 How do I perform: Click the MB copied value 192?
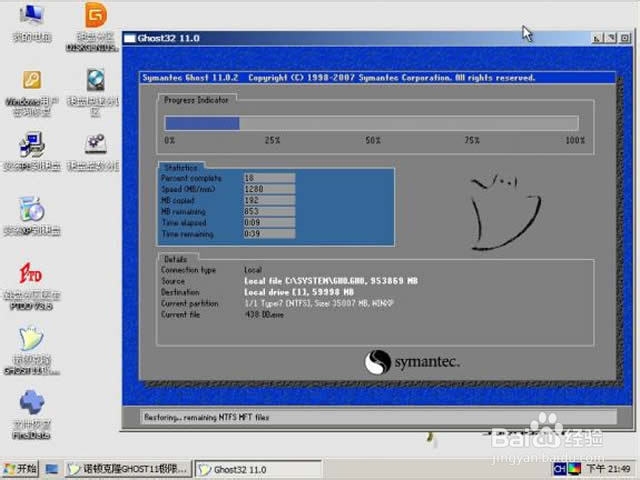coord(269,200)
